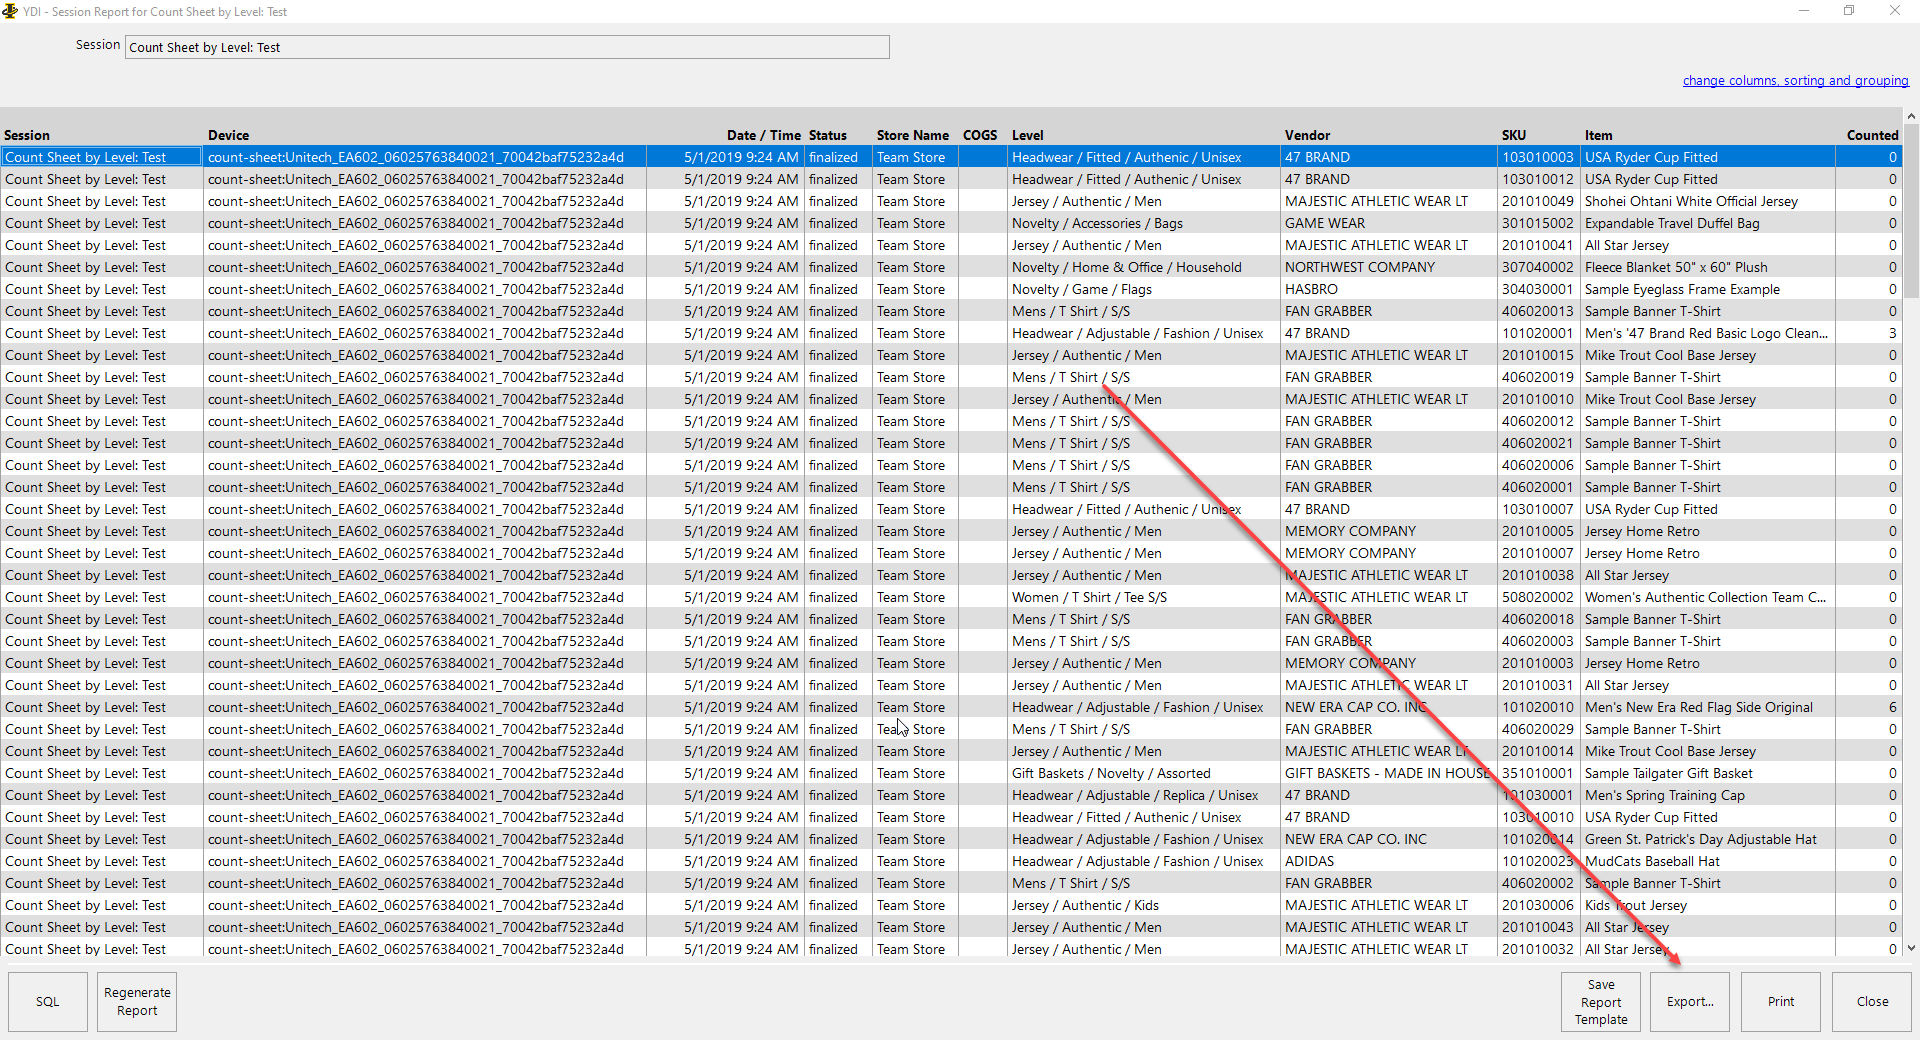
Task: Close the report with the Close button
Action: pyautogui.click(x=1872, y=1001)
